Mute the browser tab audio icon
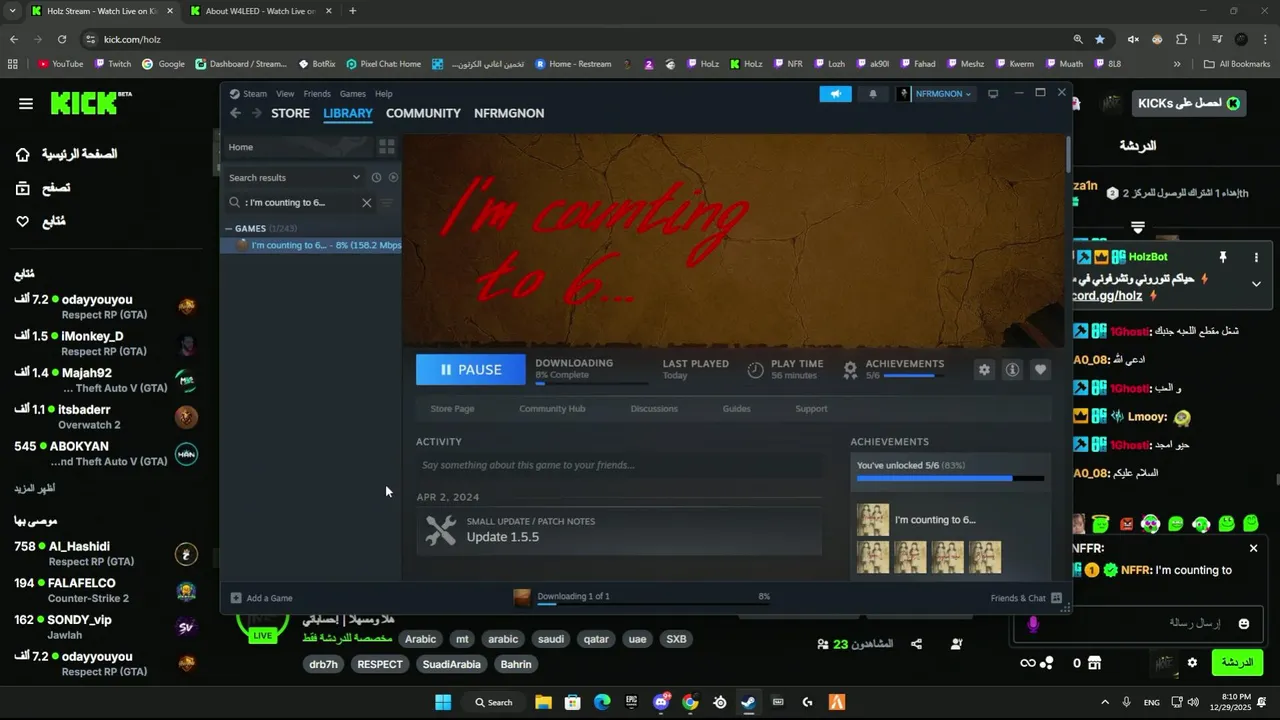This screenshot has height=720, width=1280. point(1133,39)
